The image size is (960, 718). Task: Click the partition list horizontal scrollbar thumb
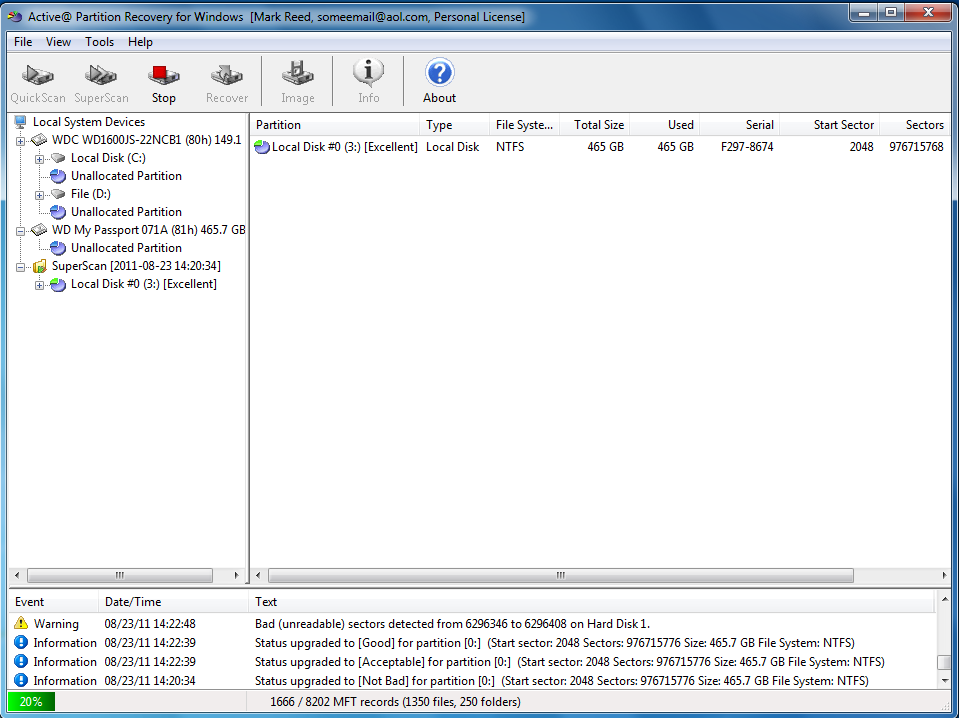[561, 575]
